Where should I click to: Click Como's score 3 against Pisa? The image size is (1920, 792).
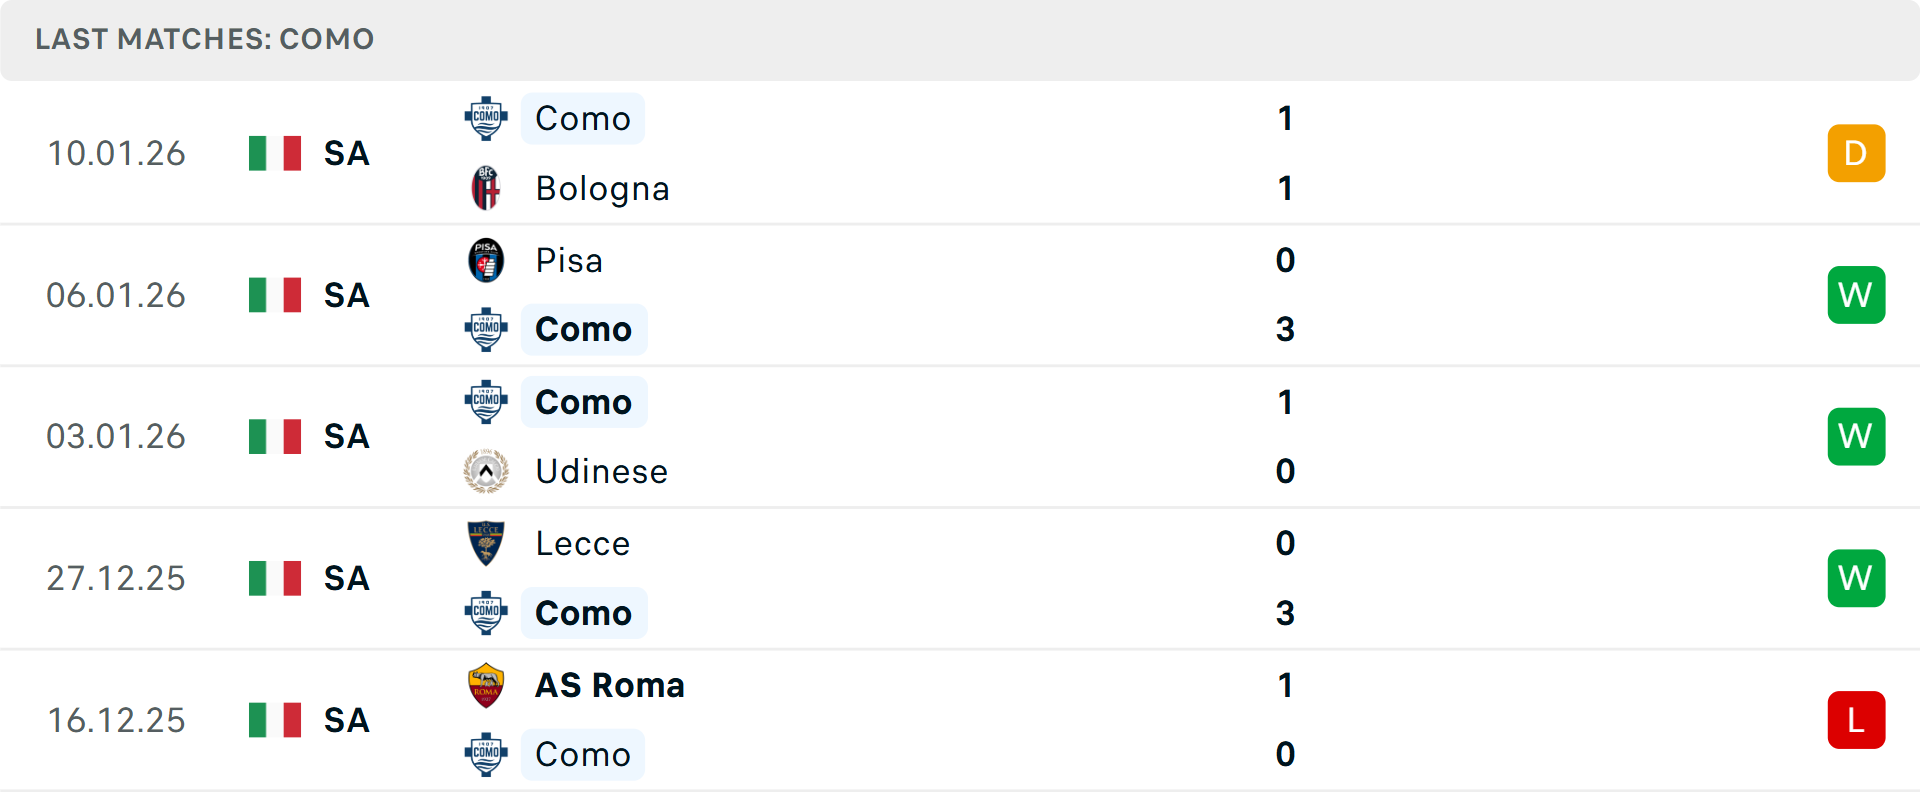click(1285, 329)
